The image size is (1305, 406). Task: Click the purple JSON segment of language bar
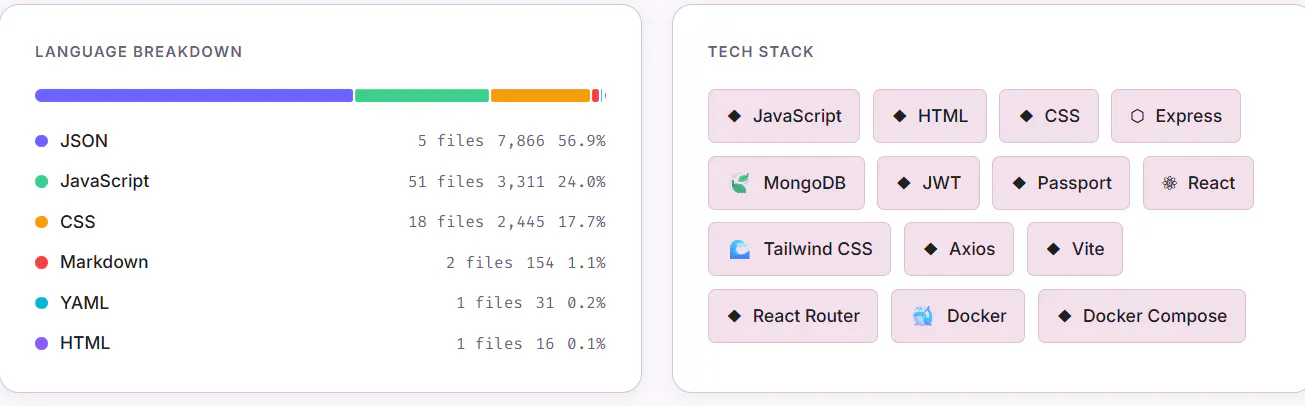pos(194,96)
